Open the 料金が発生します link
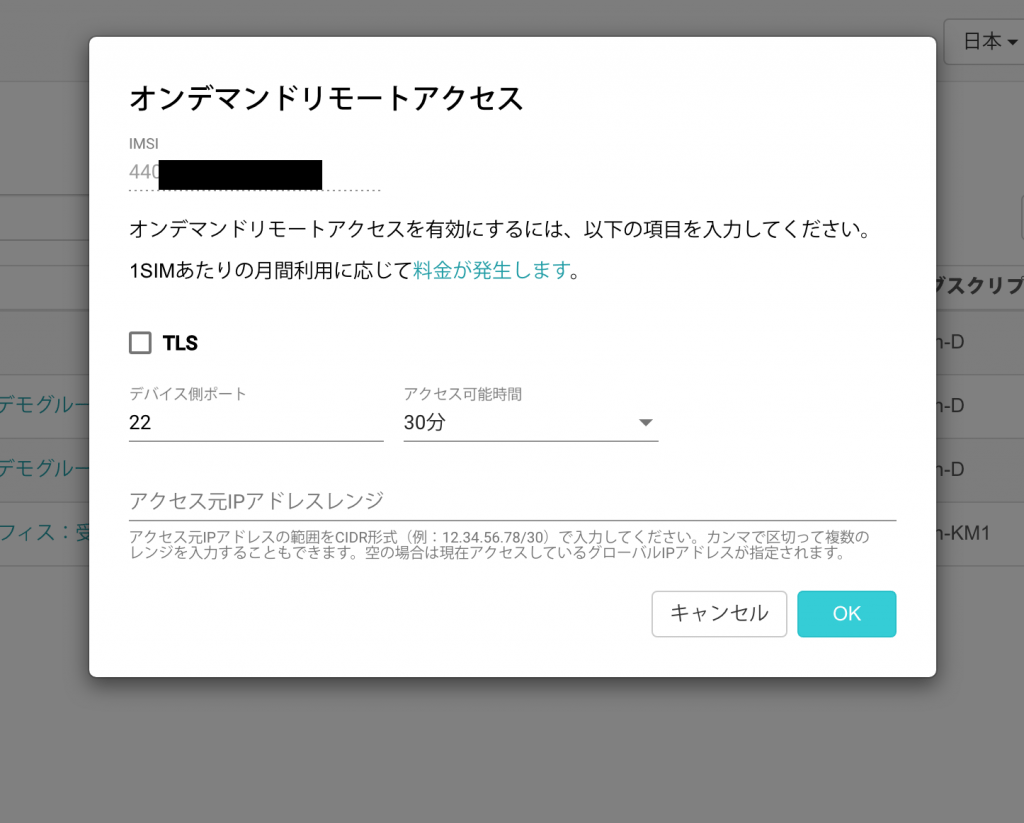Screen dimensions: 1024x823 tap(492, 270)
